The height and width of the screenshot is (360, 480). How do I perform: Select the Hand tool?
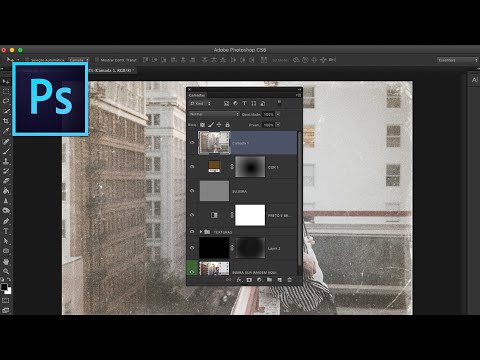(6, 262)
